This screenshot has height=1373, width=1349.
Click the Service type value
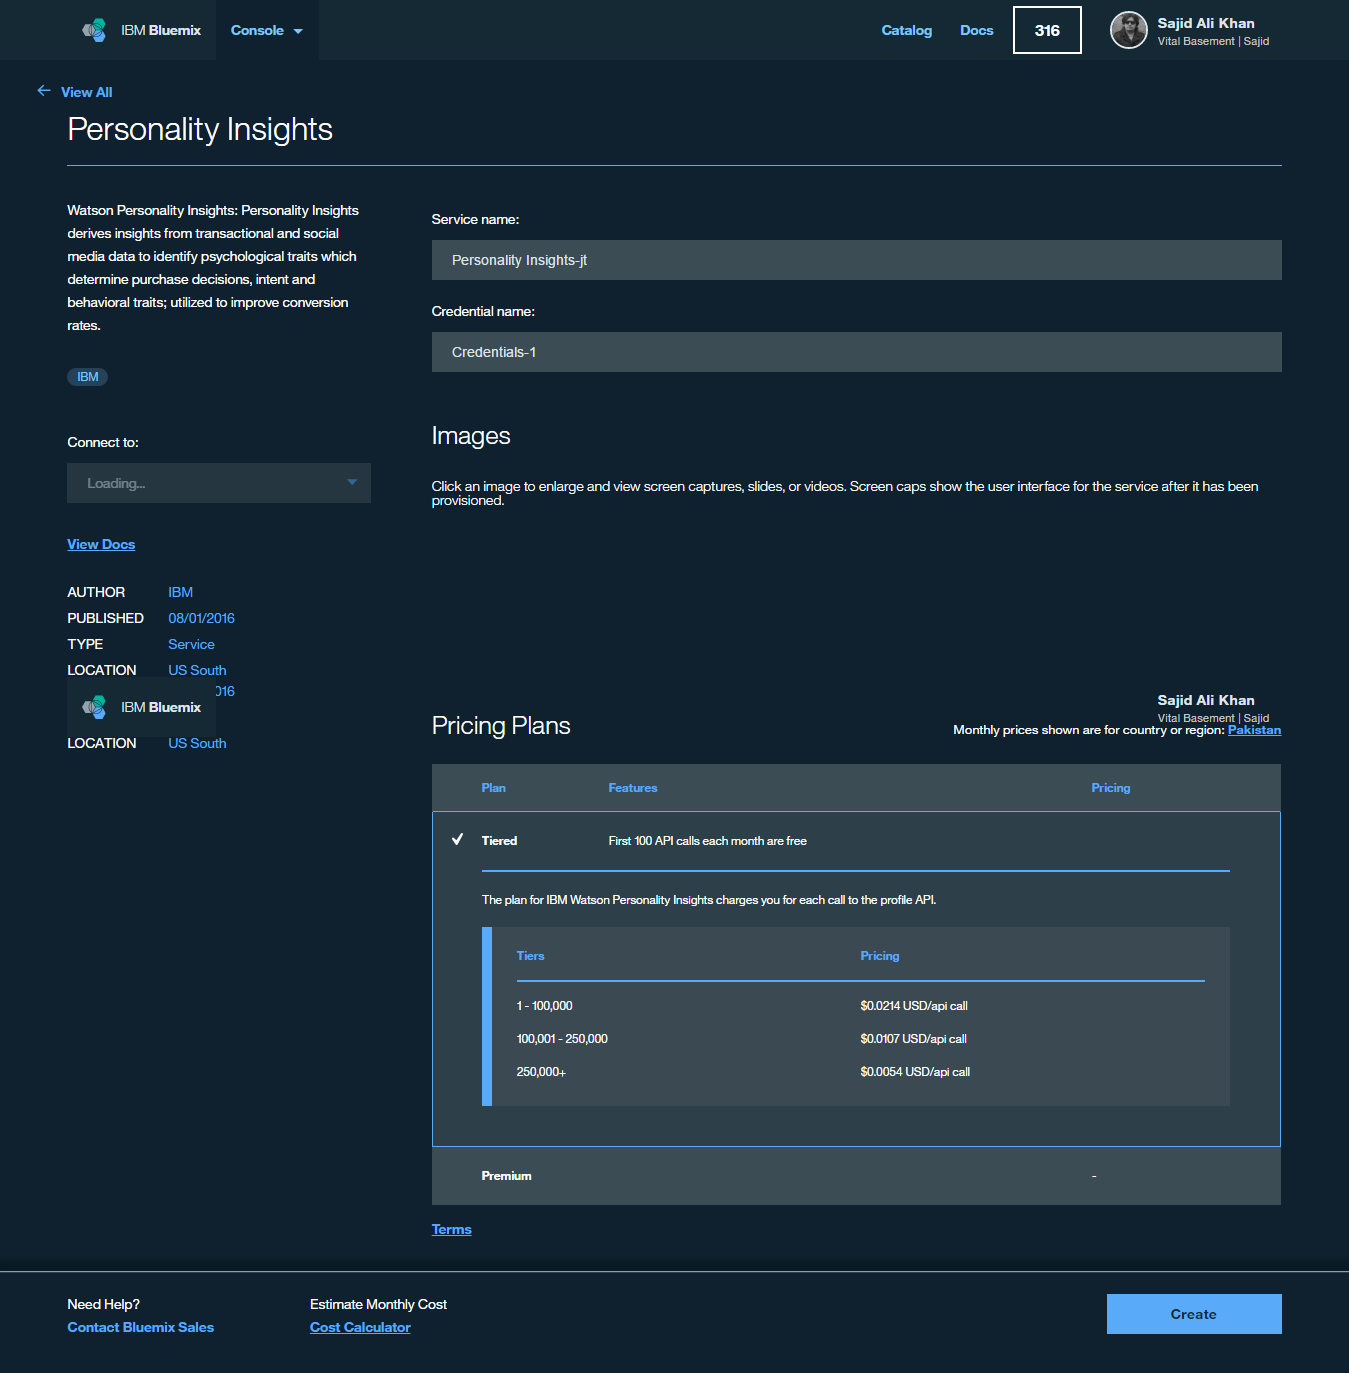pos(191,644)
